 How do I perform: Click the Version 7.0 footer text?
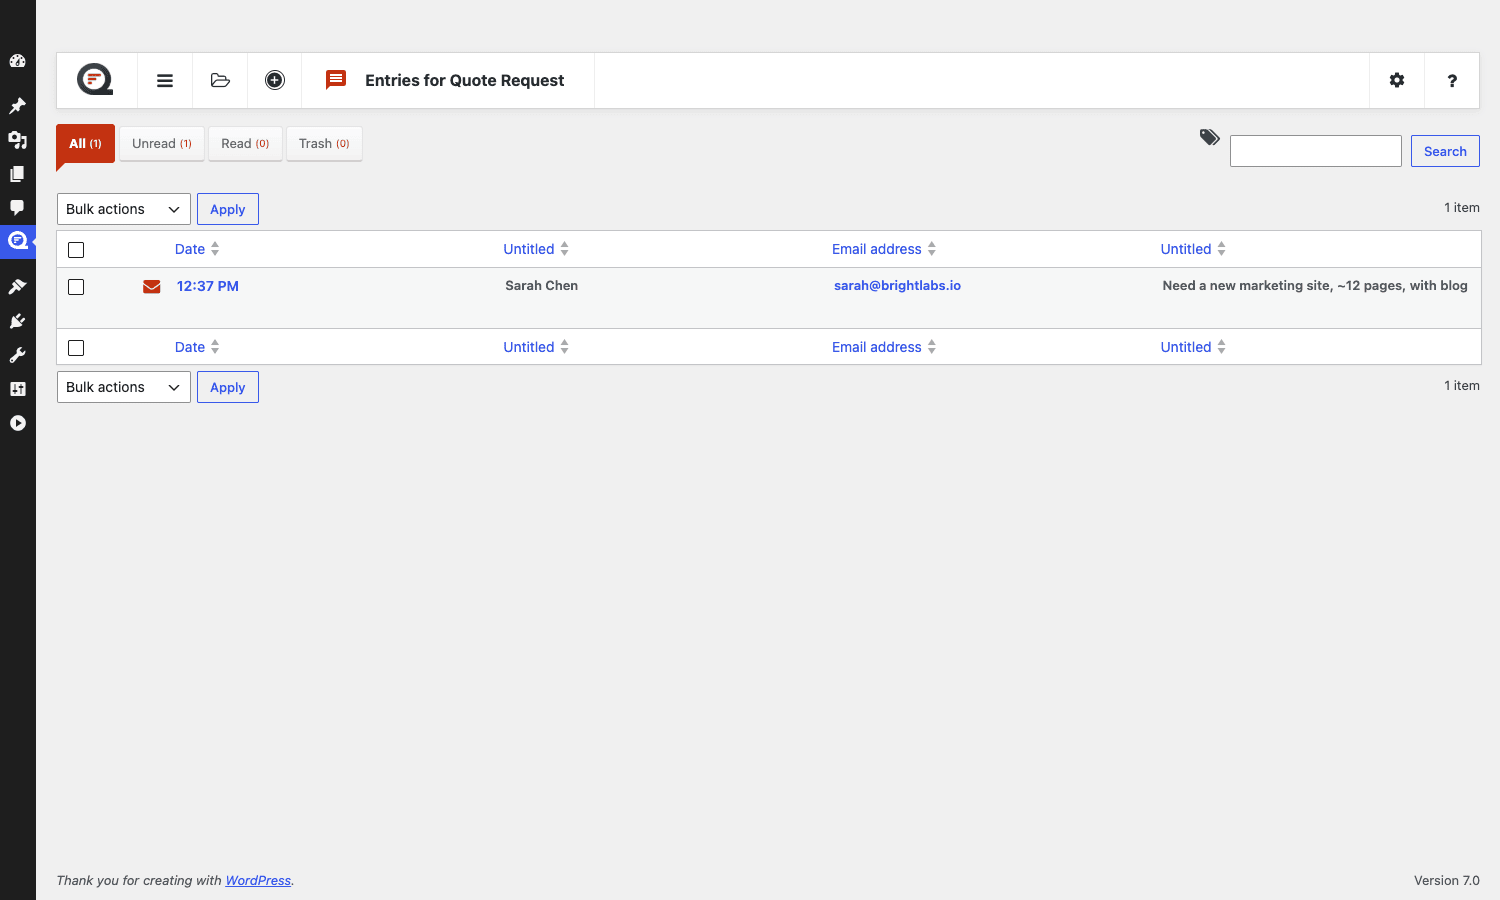pos(1446,880)
